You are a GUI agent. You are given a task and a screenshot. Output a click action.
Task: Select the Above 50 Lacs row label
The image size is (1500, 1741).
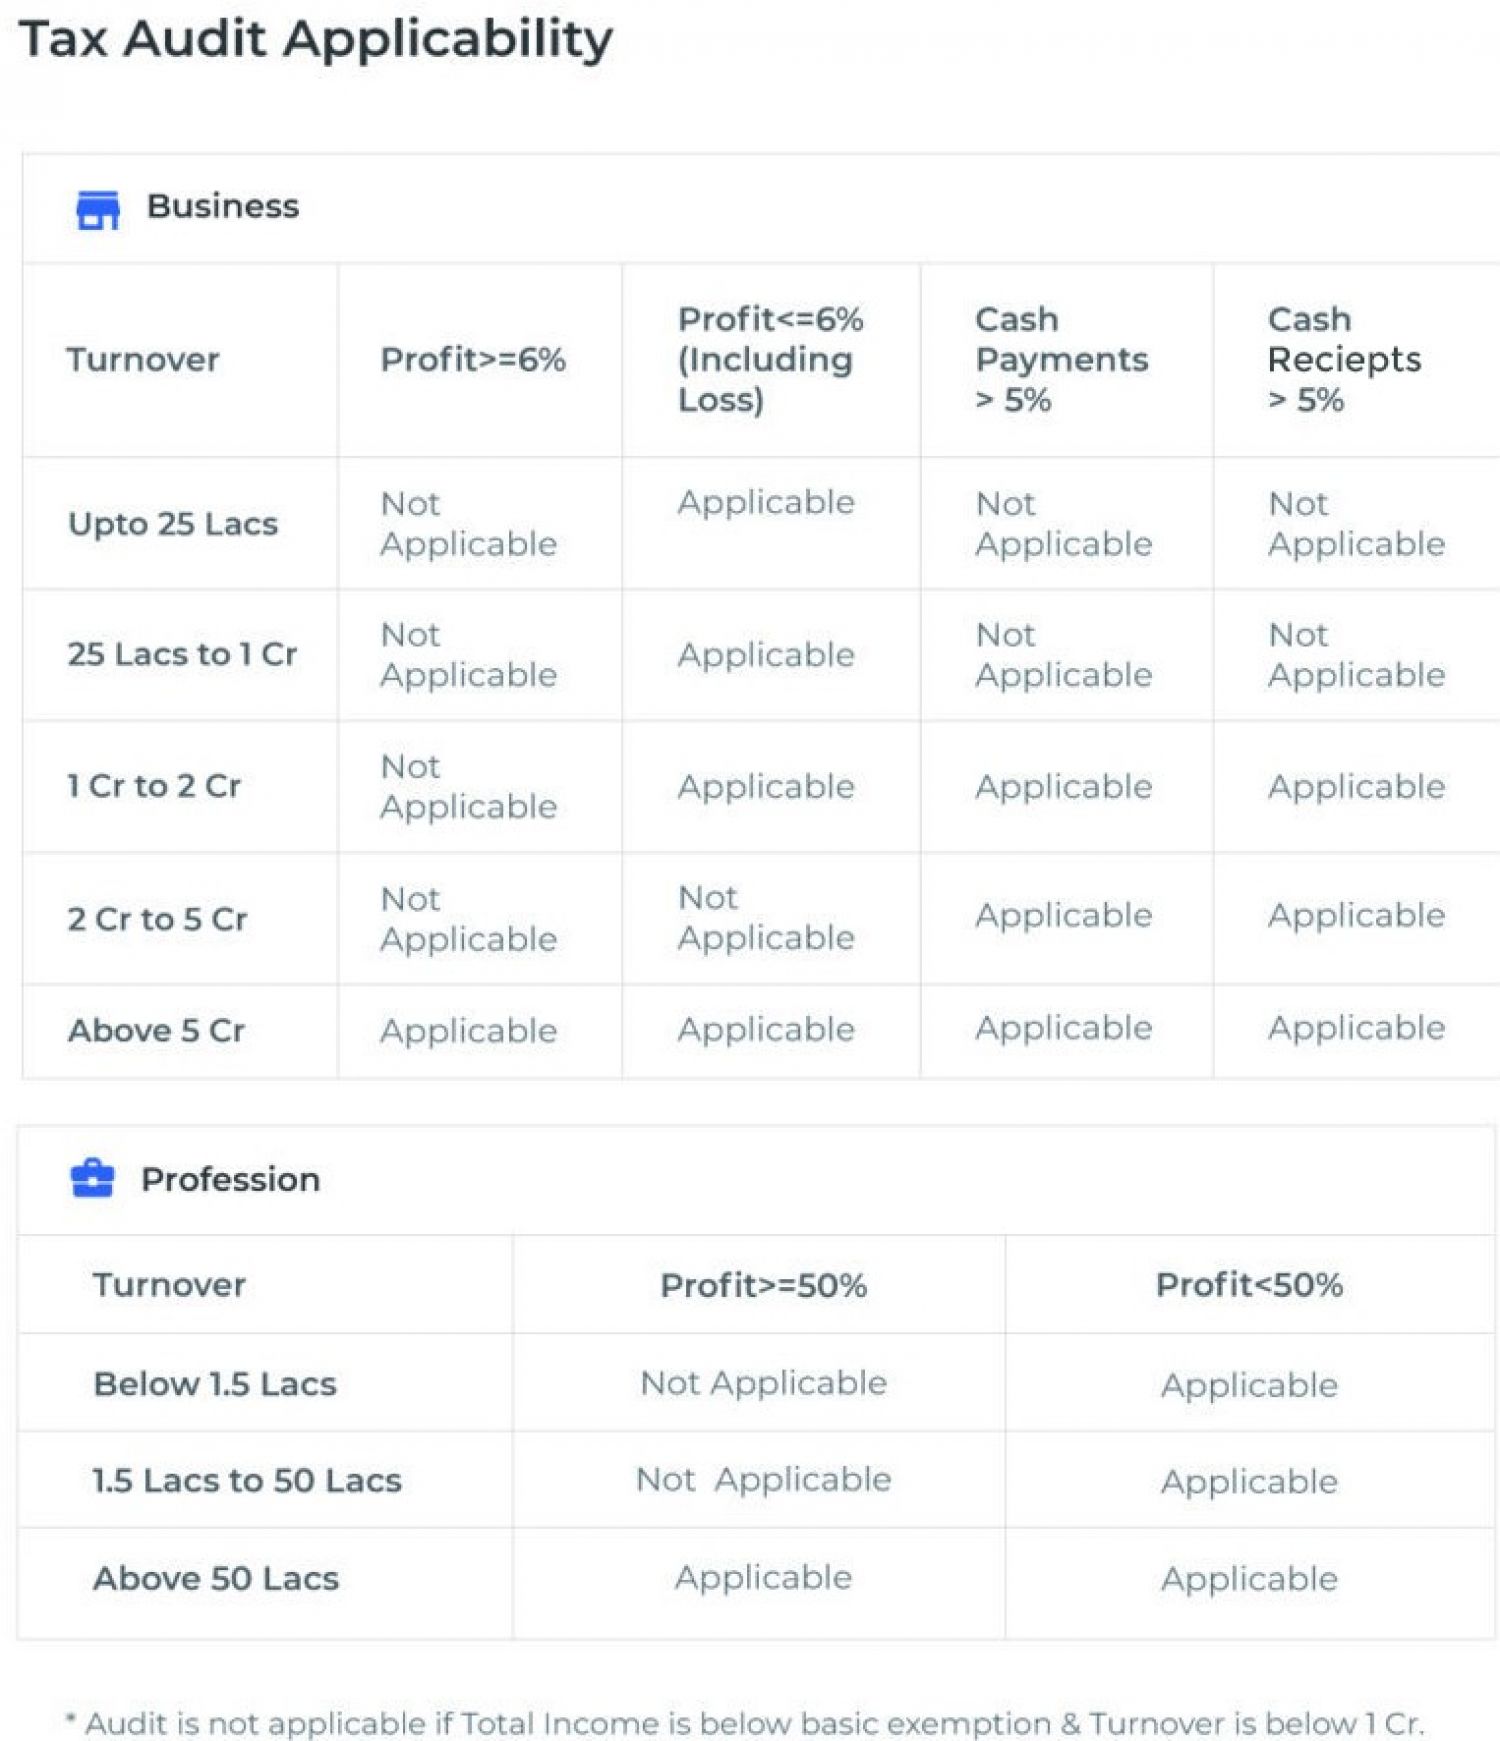point(216,1578)
